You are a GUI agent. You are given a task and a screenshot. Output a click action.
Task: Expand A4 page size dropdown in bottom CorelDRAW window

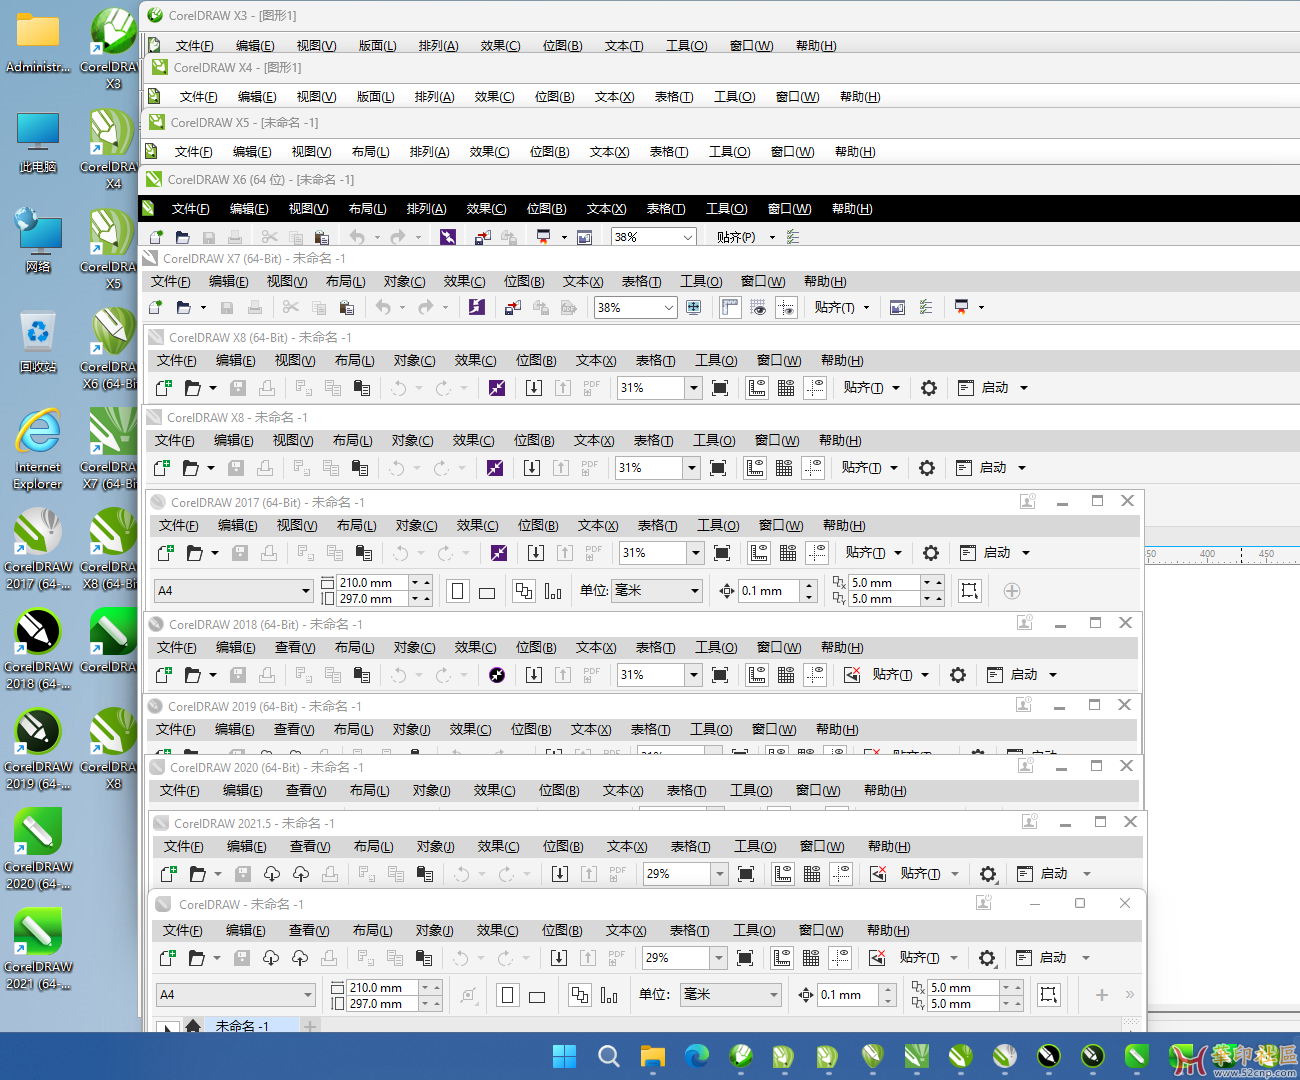point(307,995)
